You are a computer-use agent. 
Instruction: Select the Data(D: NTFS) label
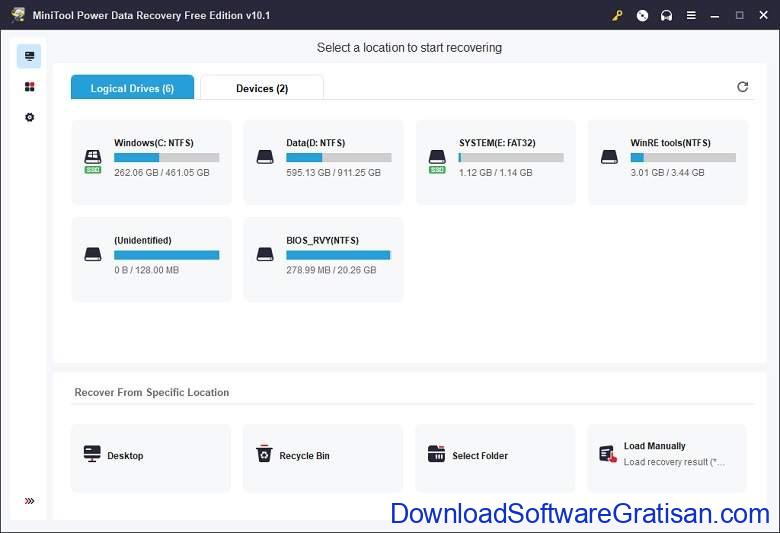[x=315, y=143]
